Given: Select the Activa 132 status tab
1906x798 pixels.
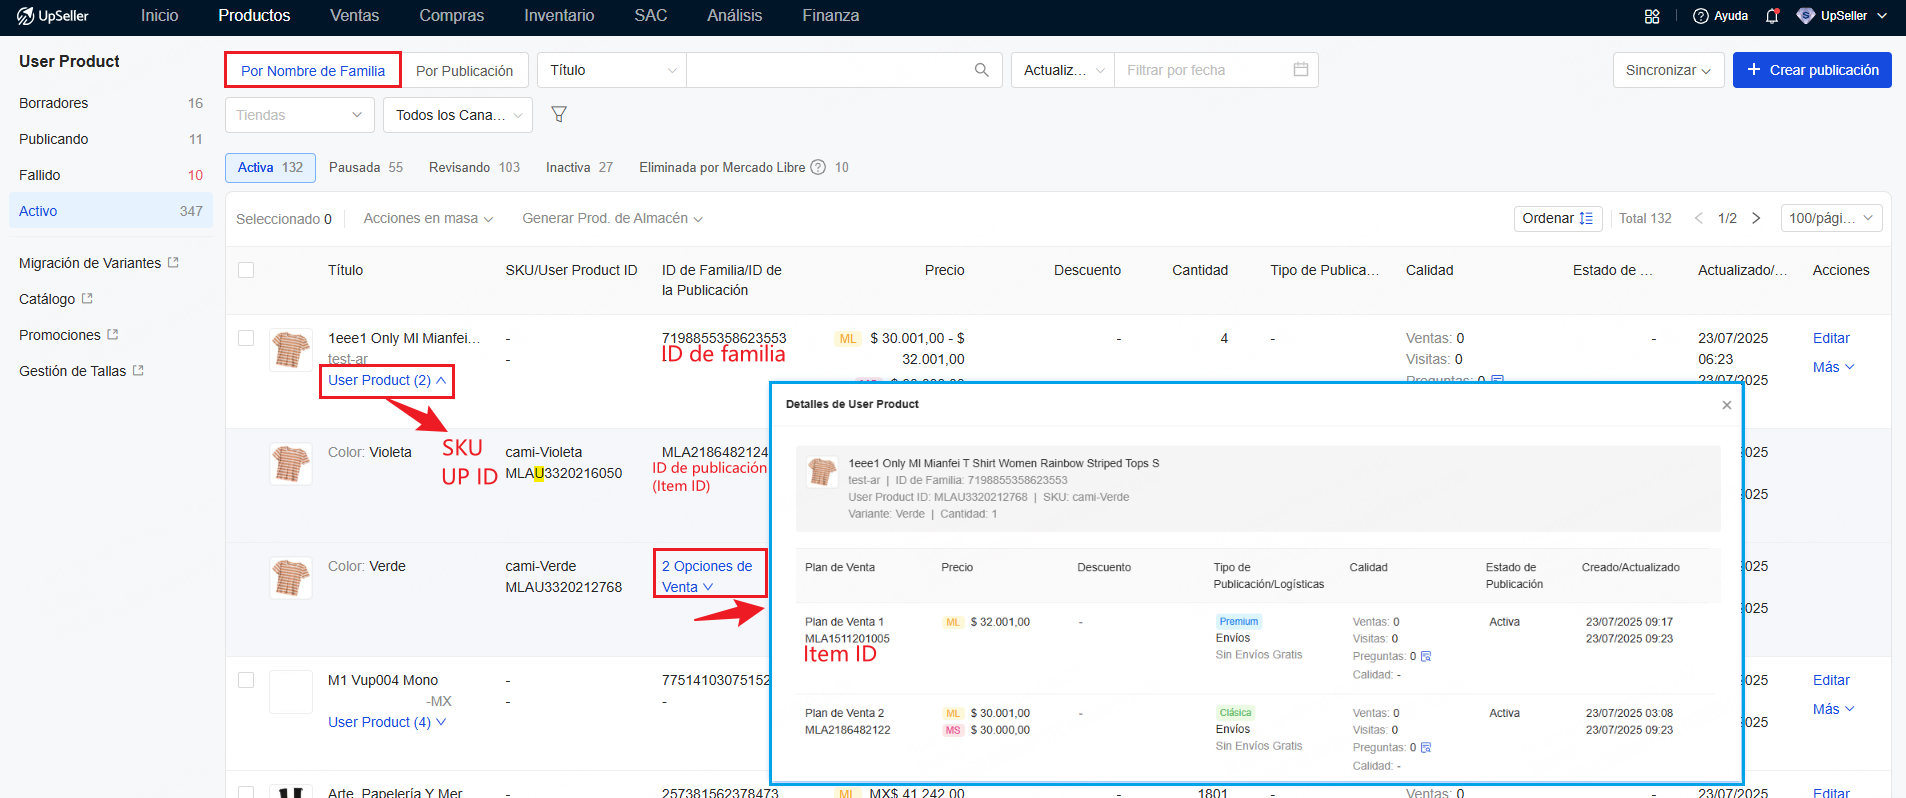Looking at the screenshot, I should point(270,167).
